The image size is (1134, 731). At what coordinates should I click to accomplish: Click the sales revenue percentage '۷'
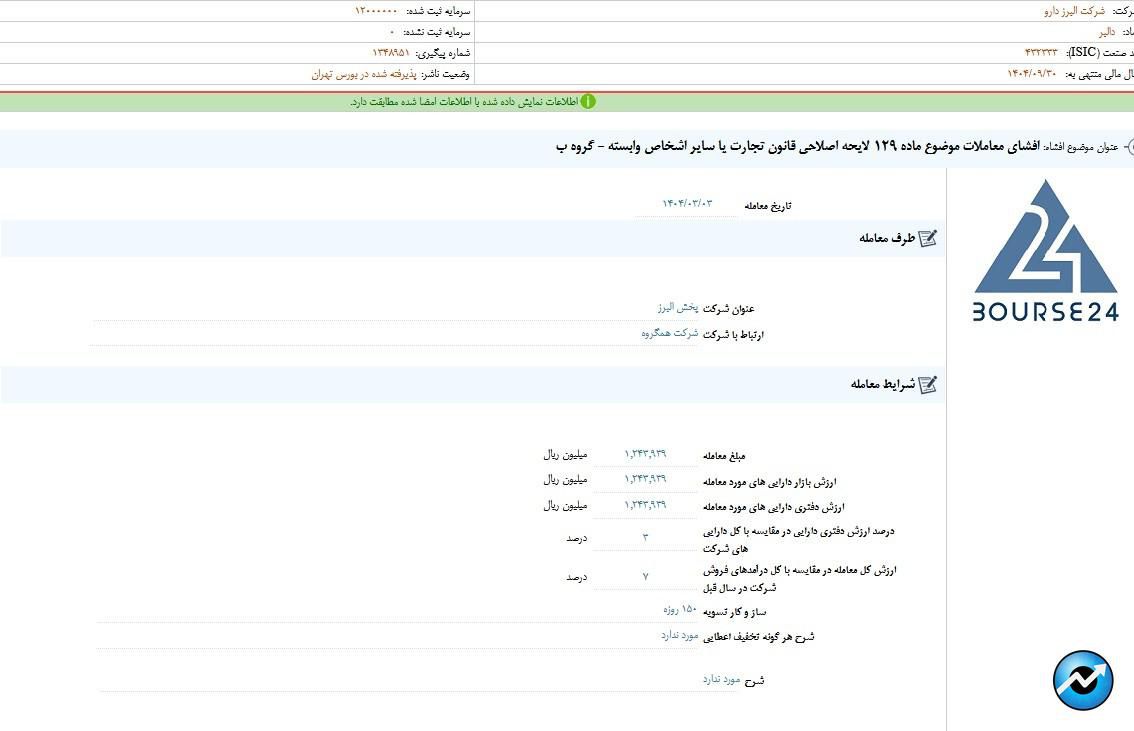click(x=645, y=577)
